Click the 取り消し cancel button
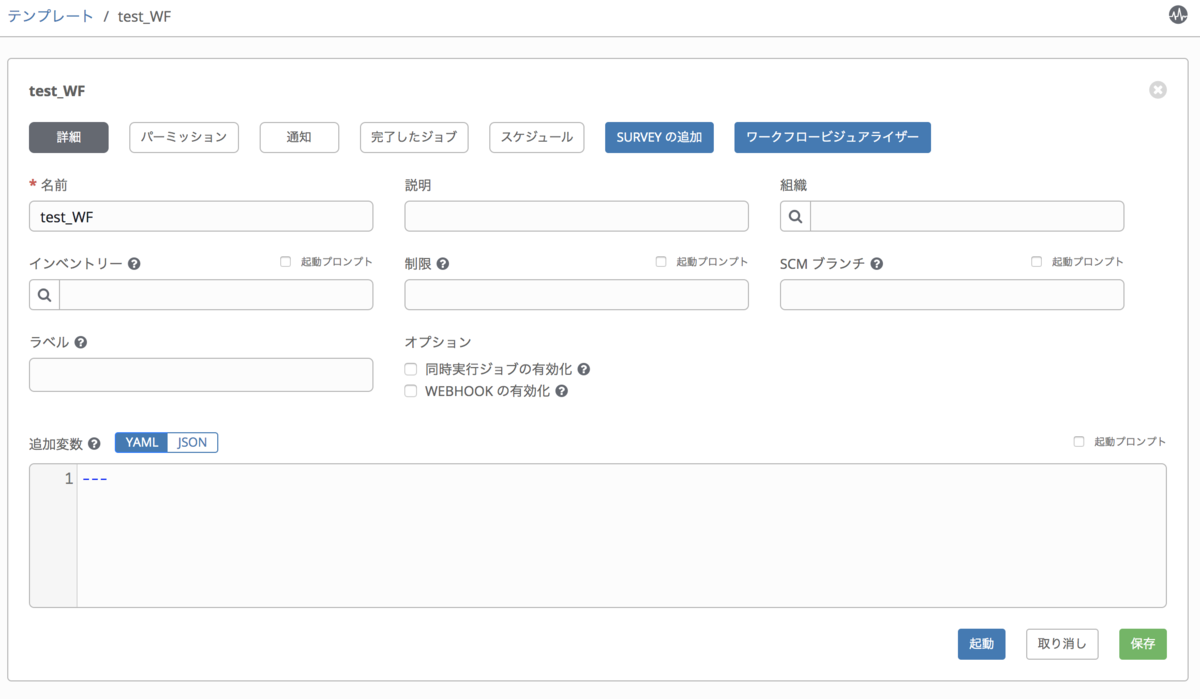 1062,644
